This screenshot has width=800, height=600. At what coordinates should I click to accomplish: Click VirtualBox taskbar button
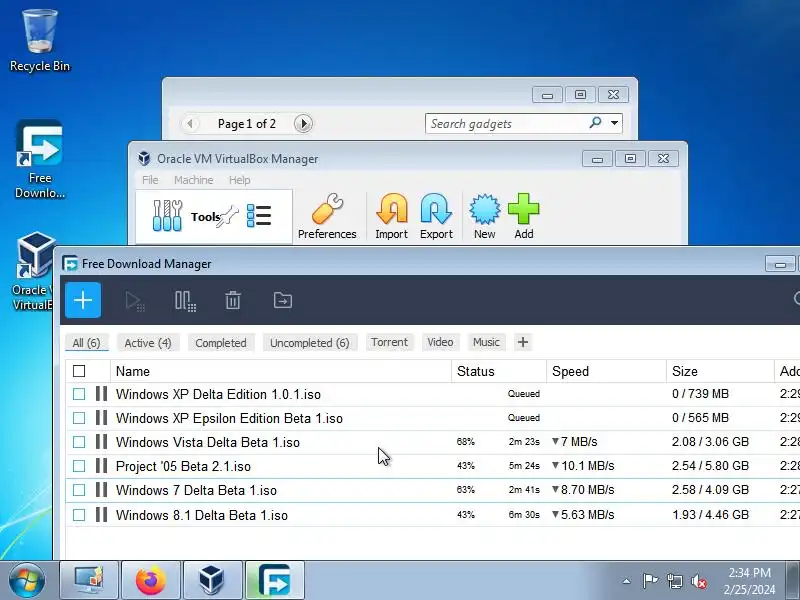point(212,580)
